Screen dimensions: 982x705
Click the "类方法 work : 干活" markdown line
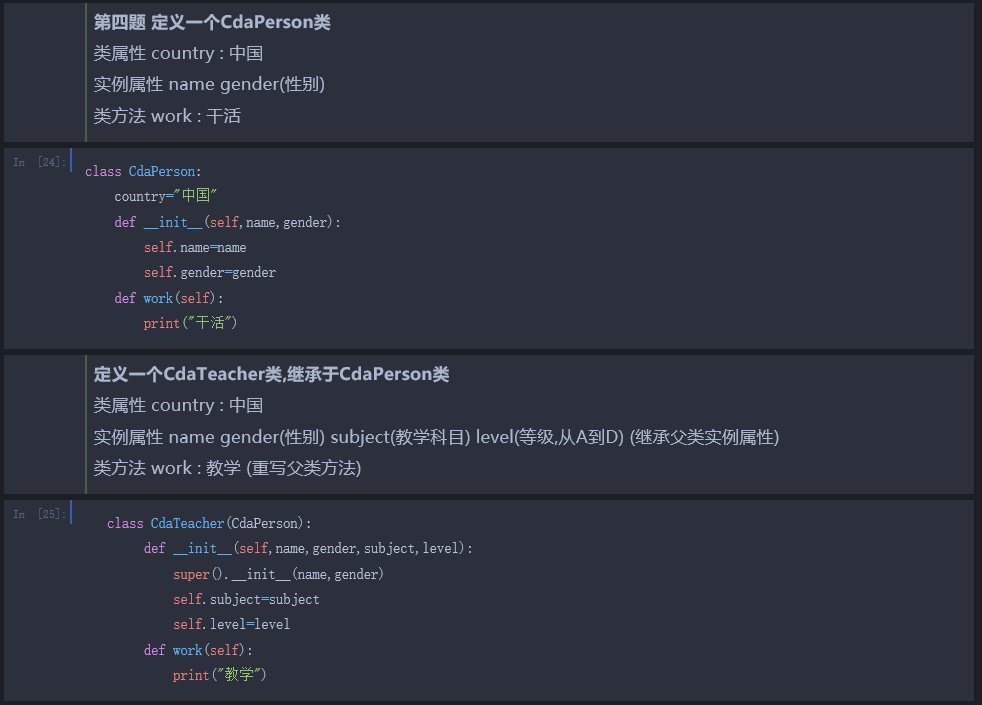(167, 116)
